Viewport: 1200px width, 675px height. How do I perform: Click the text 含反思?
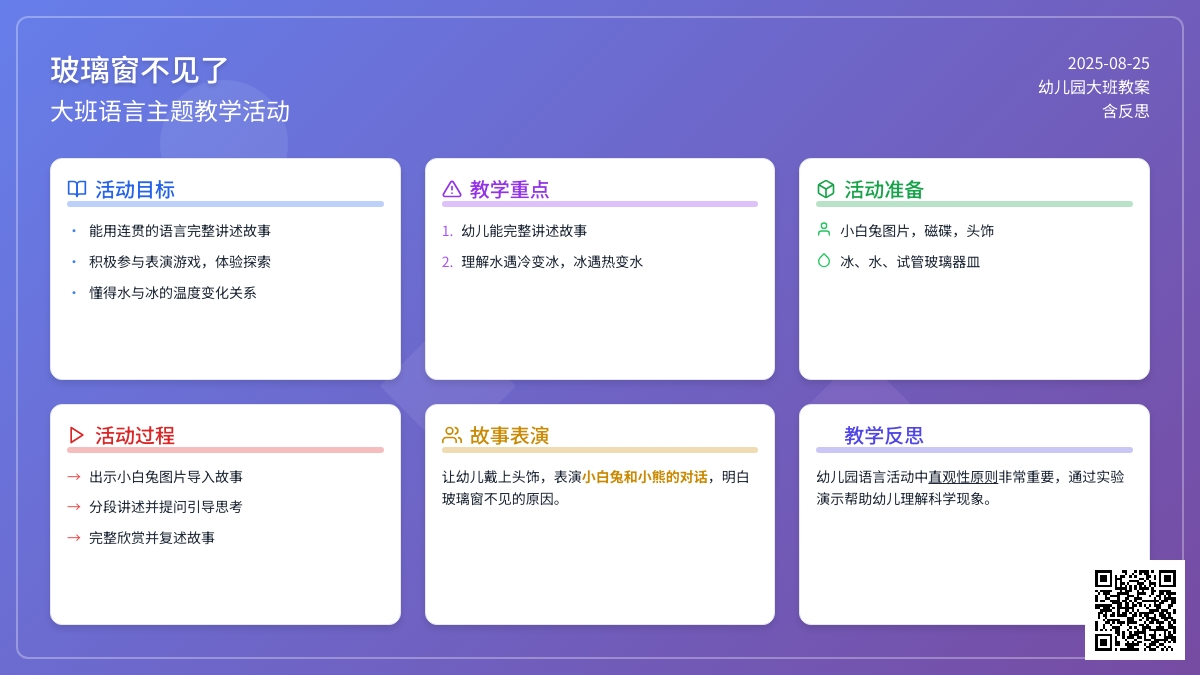click(1126, 111)
